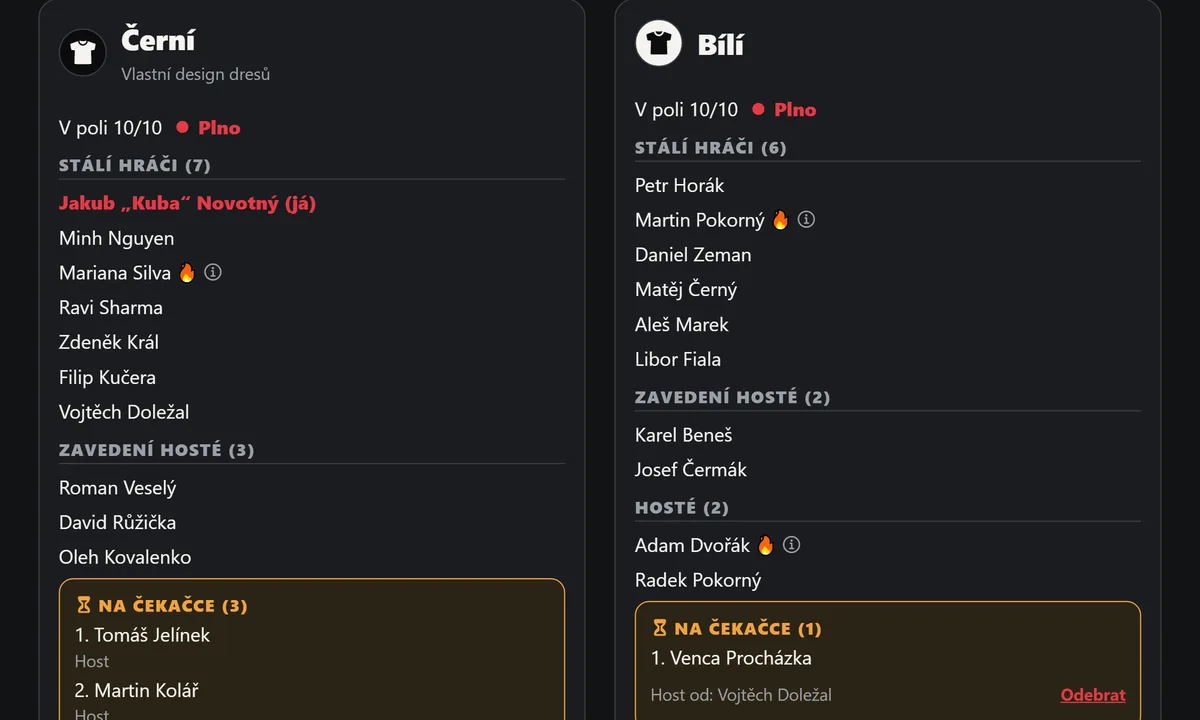Select Oleh Kovalenko in guest list

pos(125,557)
